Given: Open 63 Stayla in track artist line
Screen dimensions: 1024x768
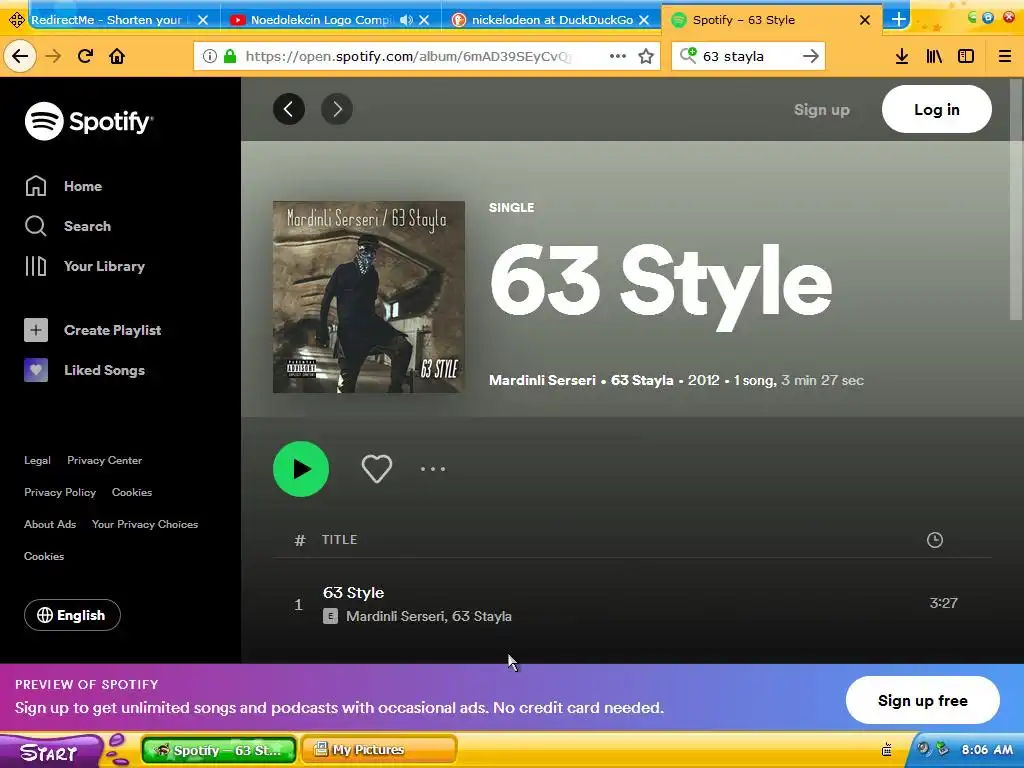Looking at the screenshot, I should tap(482, 616).
